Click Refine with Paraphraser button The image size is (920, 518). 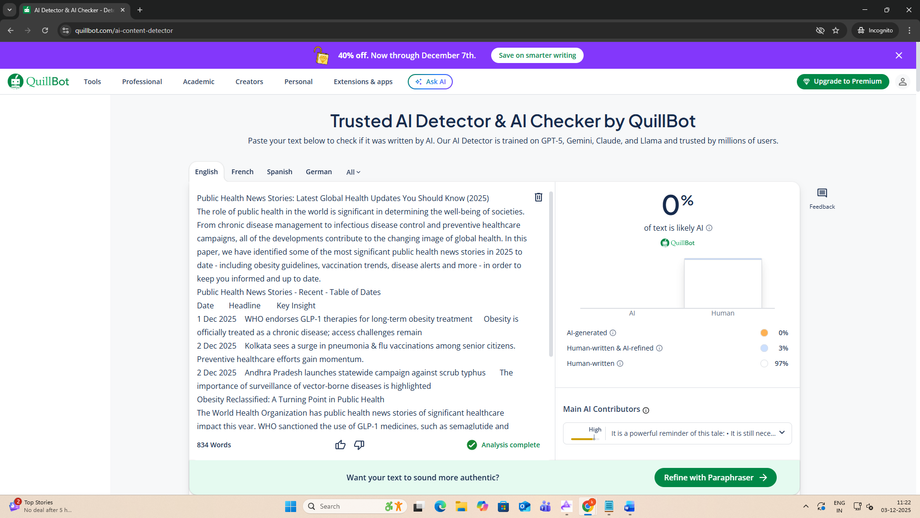pyautogui.click(x=715, y=478)
